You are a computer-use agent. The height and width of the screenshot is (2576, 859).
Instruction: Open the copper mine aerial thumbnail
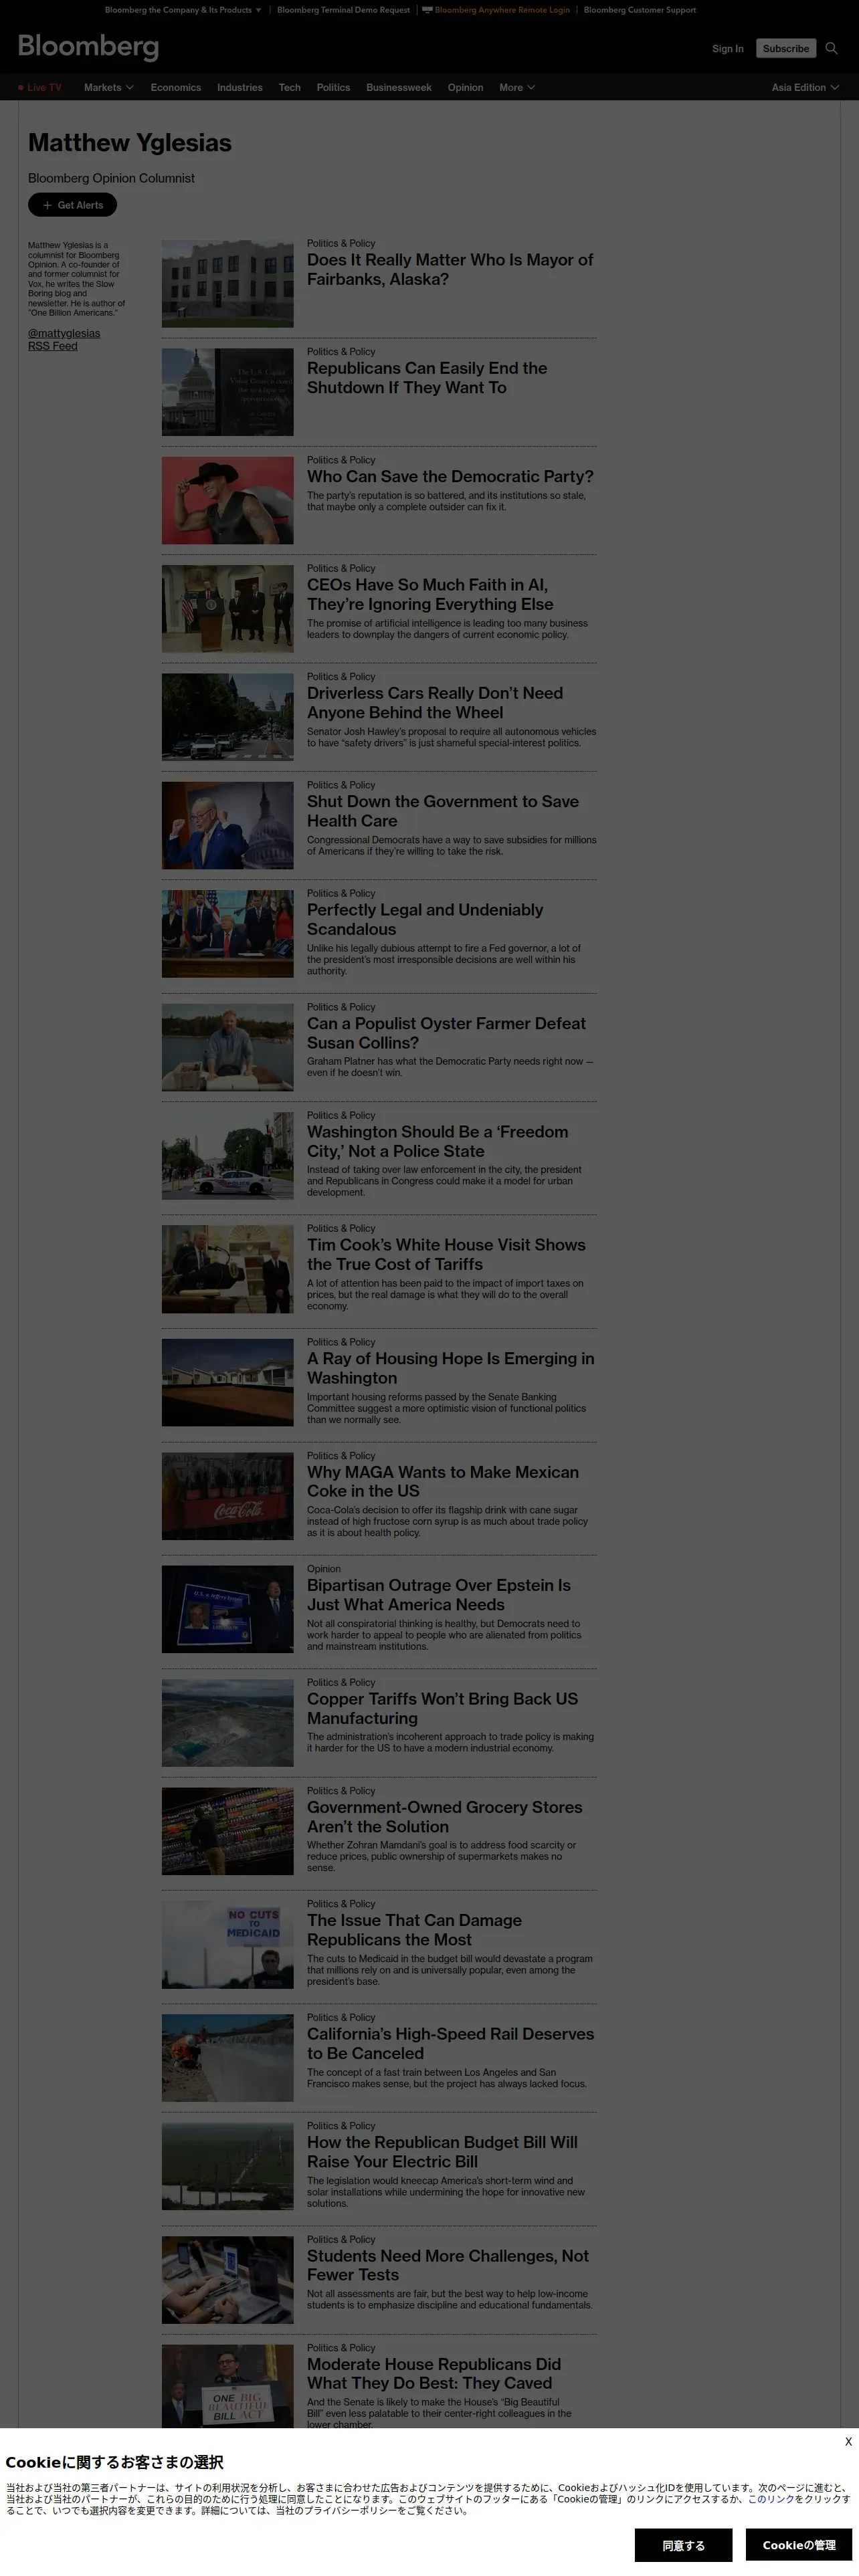click(x=228, y=1722)
